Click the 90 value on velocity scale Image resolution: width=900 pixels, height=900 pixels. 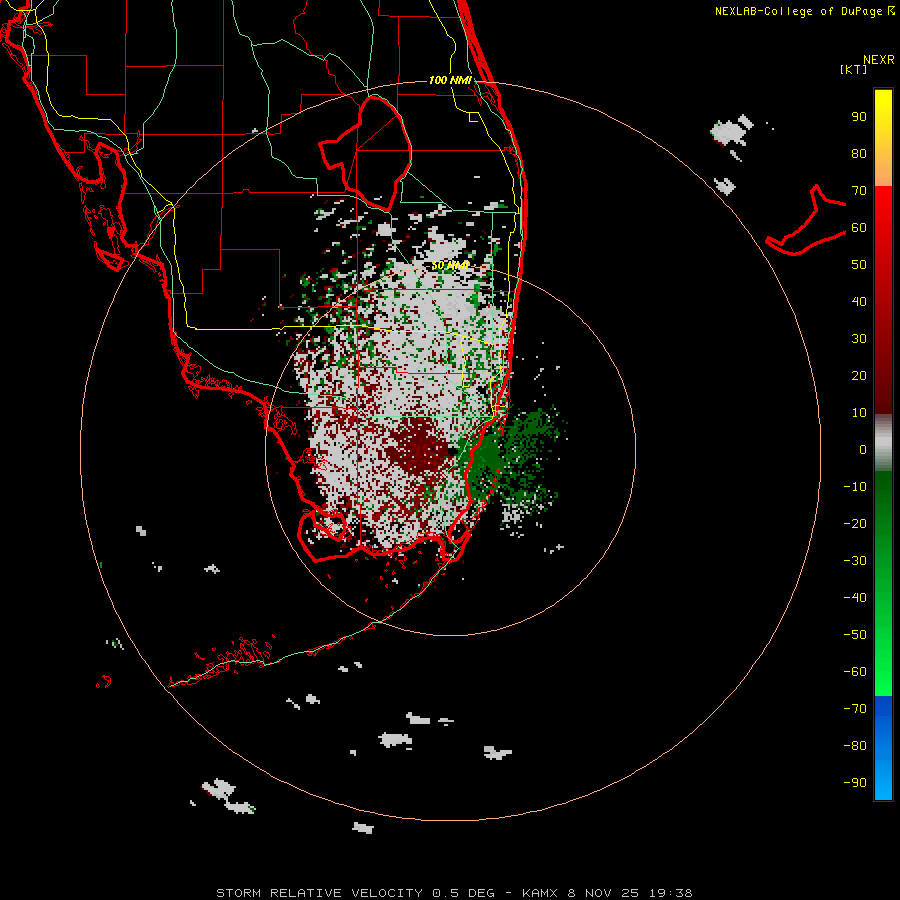(x=859, y=117)
